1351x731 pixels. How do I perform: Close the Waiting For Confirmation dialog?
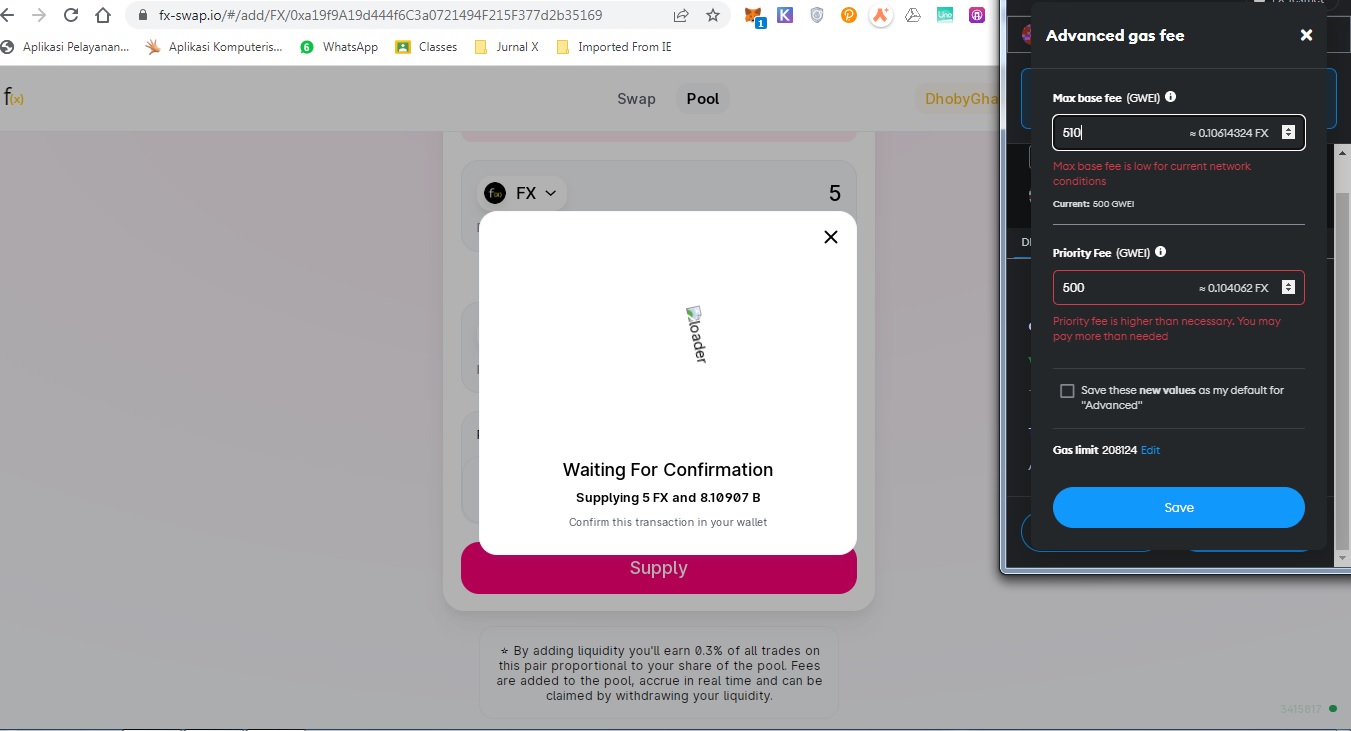830,237
